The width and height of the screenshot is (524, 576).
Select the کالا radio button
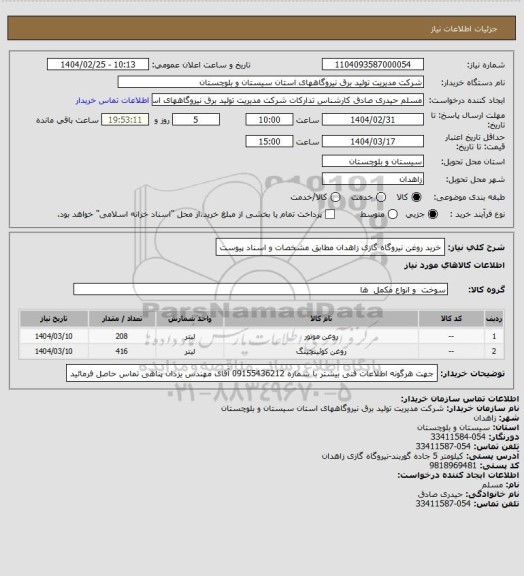[x=416, y=197]
